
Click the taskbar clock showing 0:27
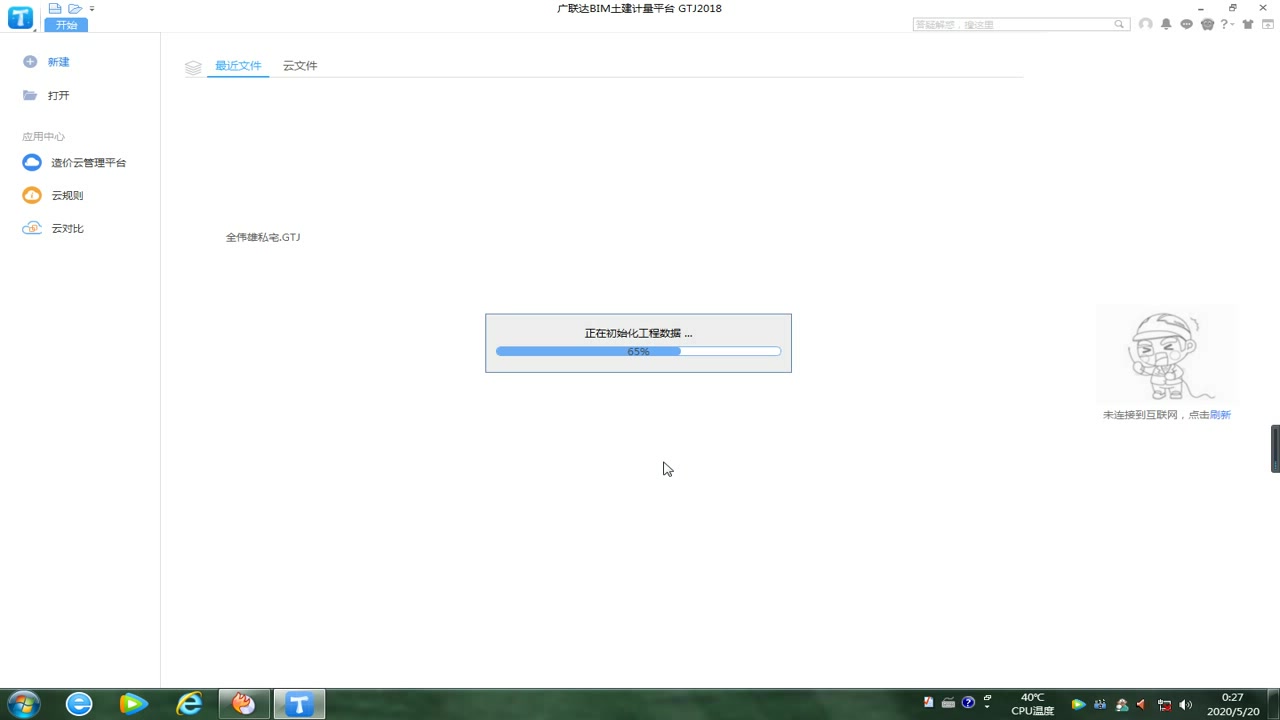(x=1233, y=704)
